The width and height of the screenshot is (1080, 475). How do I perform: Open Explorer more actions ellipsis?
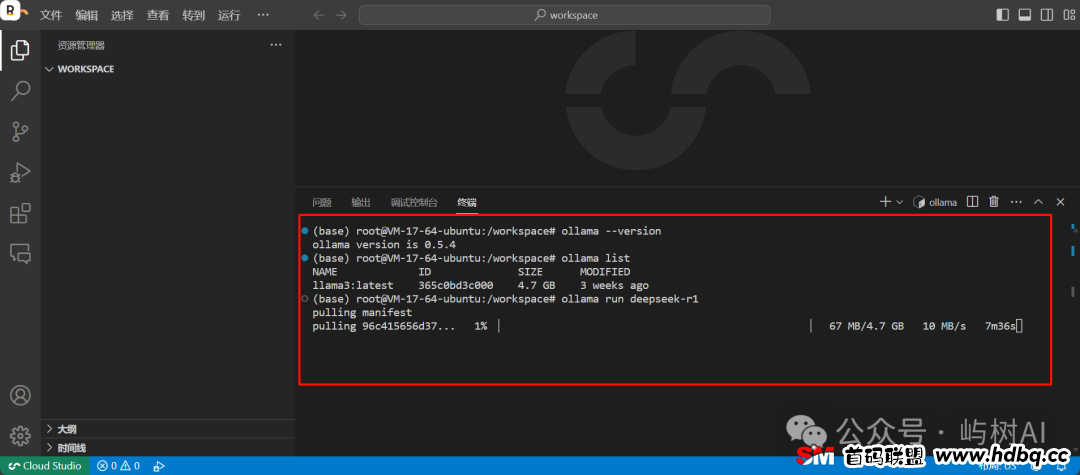point(276,45)
